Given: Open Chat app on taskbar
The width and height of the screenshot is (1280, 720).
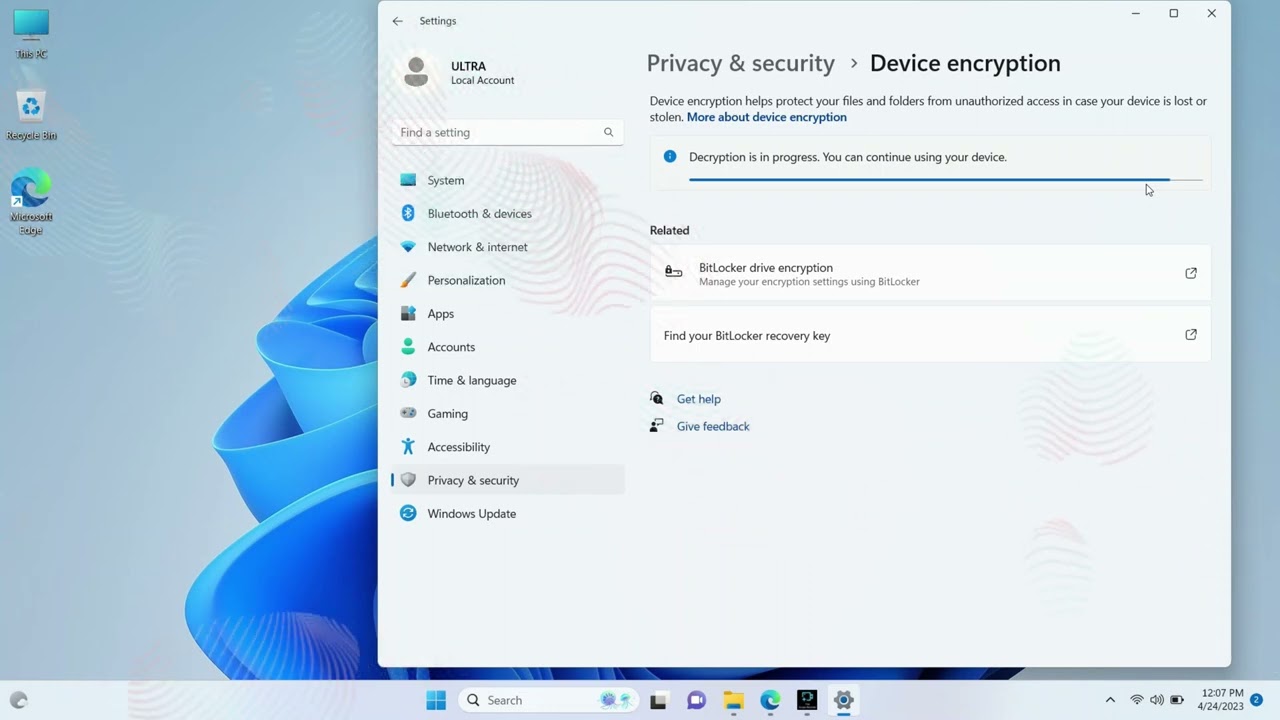Looking at the screenshot, I should point(696,701).
